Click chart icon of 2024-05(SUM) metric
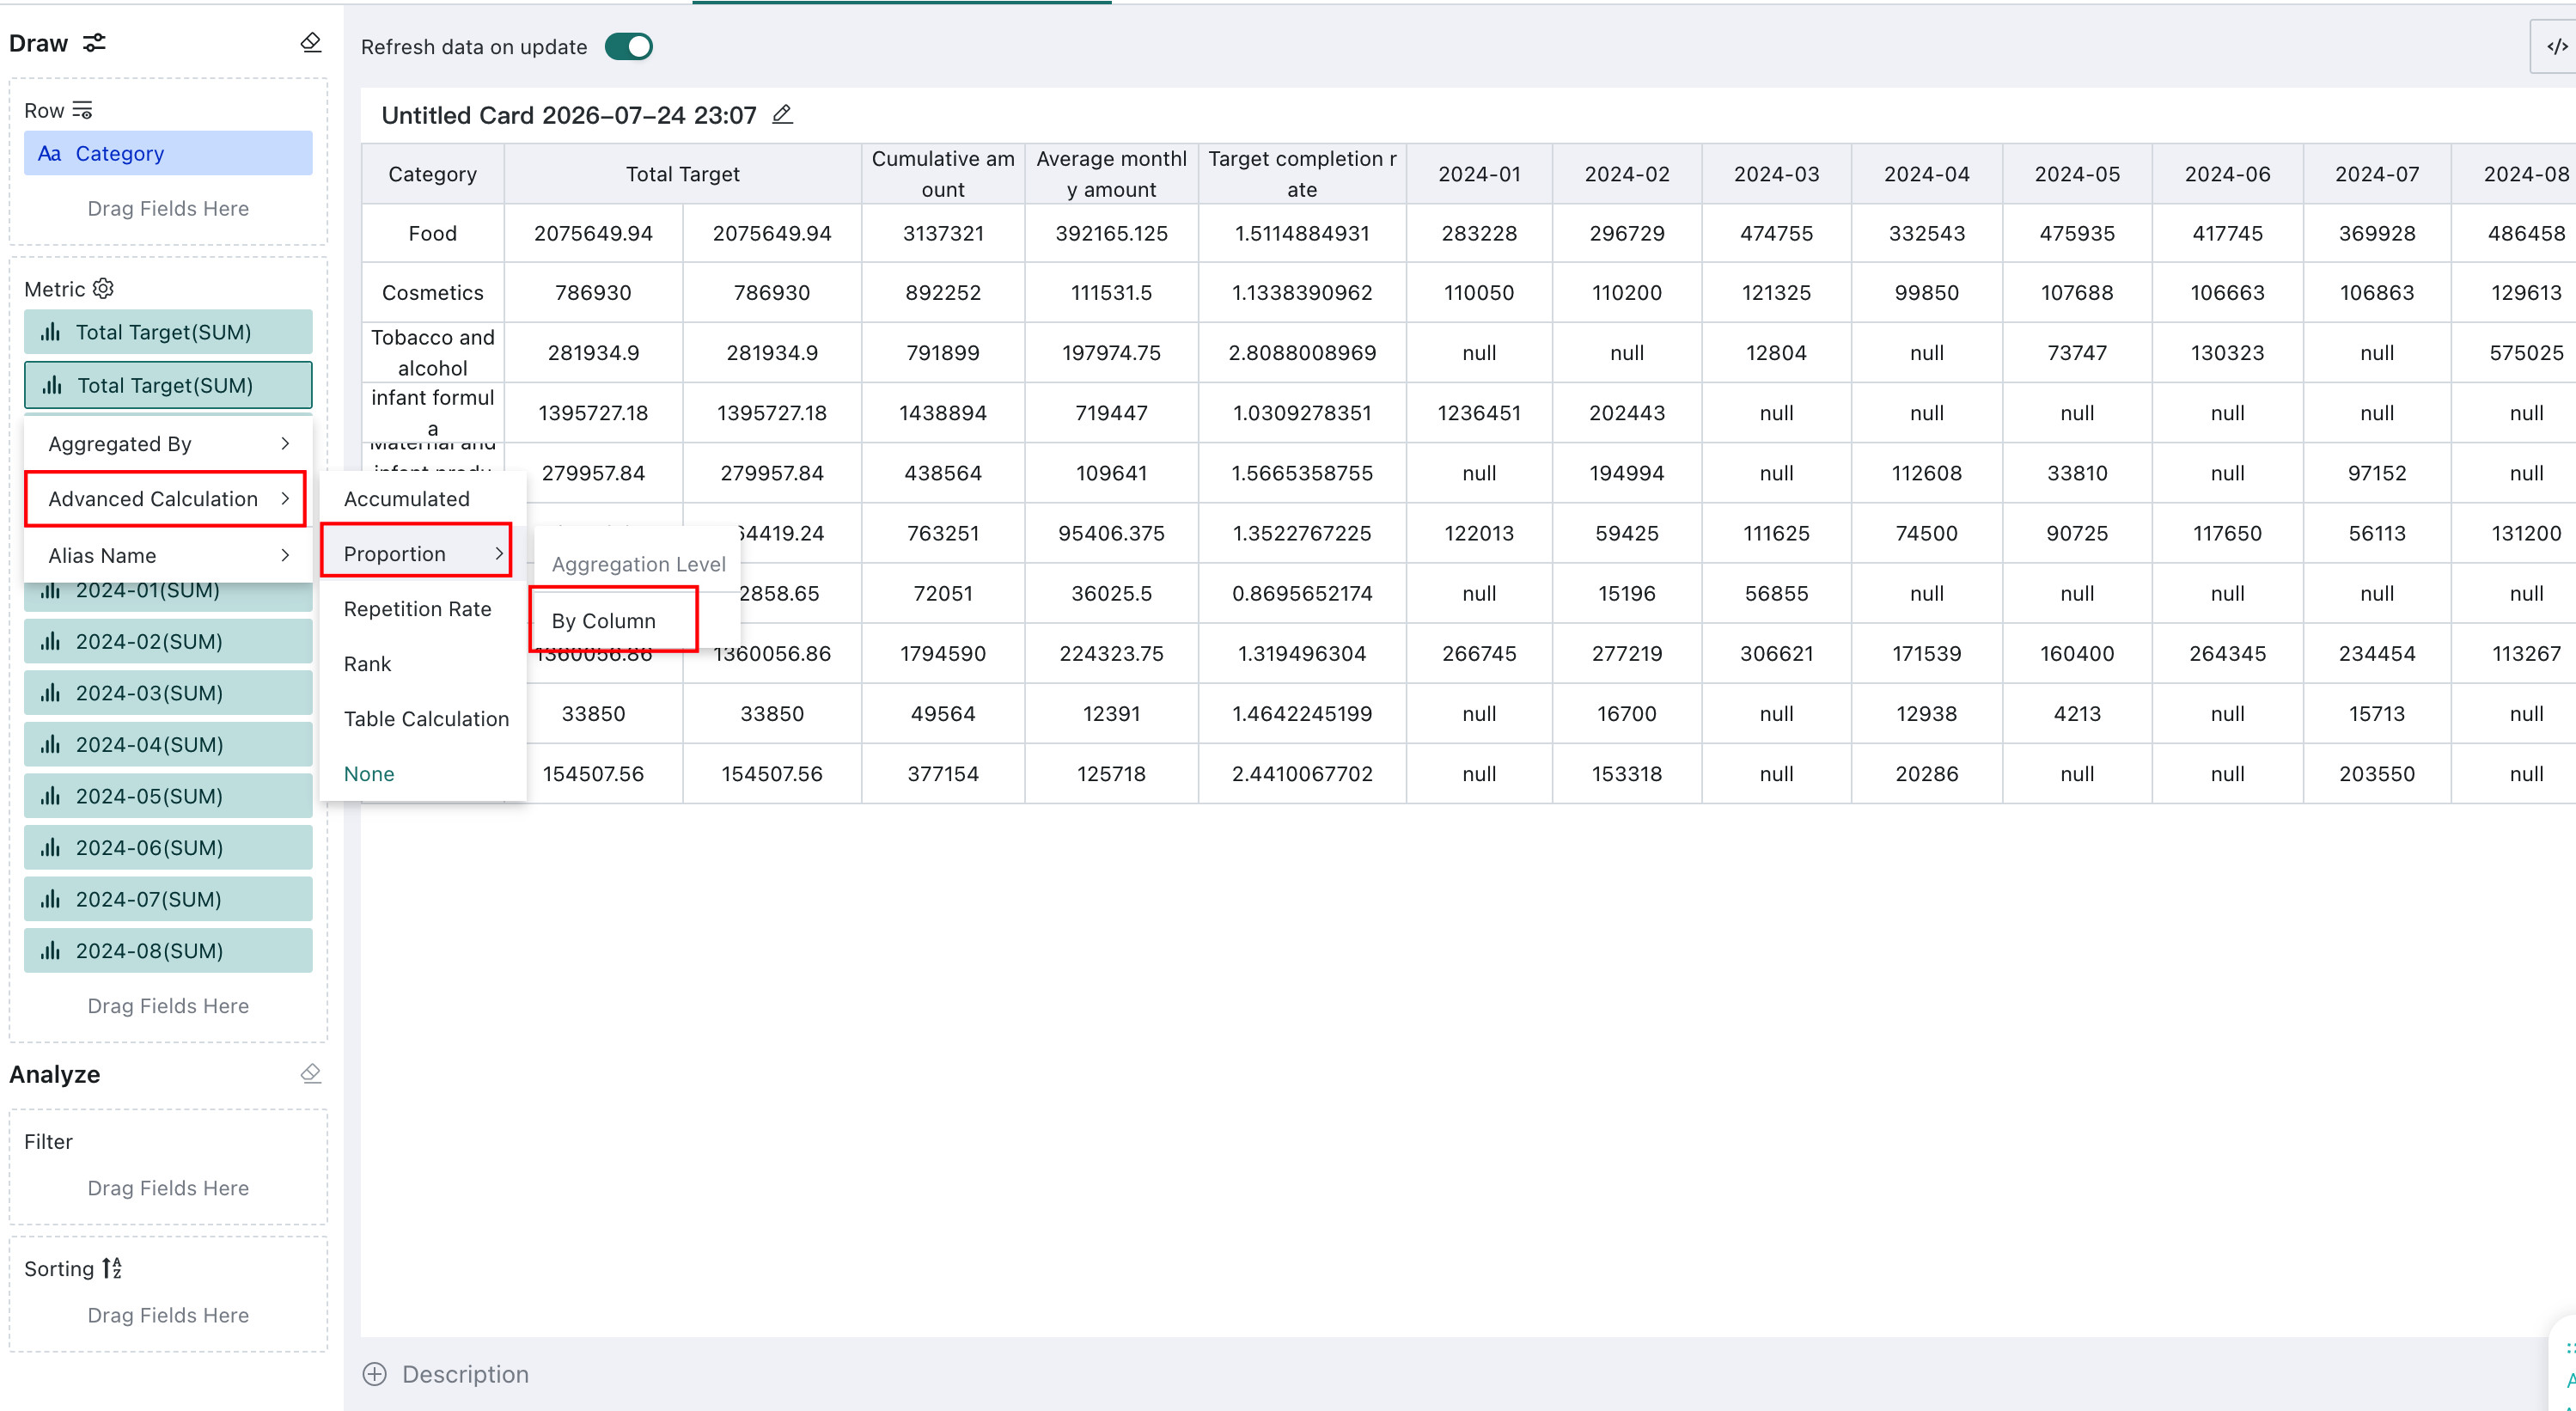The image size is (2576, 1411). [x=50, y=796]
